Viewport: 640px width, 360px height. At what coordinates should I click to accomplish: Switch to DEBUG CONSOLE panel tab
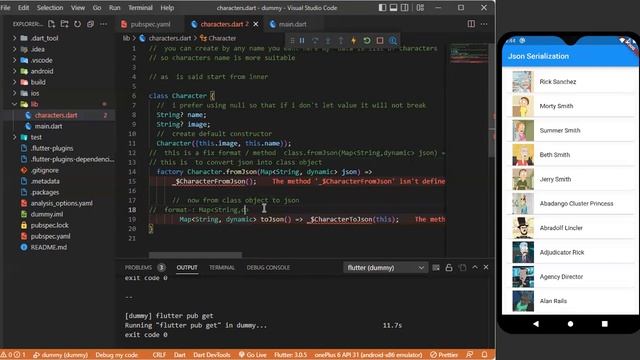pyautogui.click(x=268, y=268)
